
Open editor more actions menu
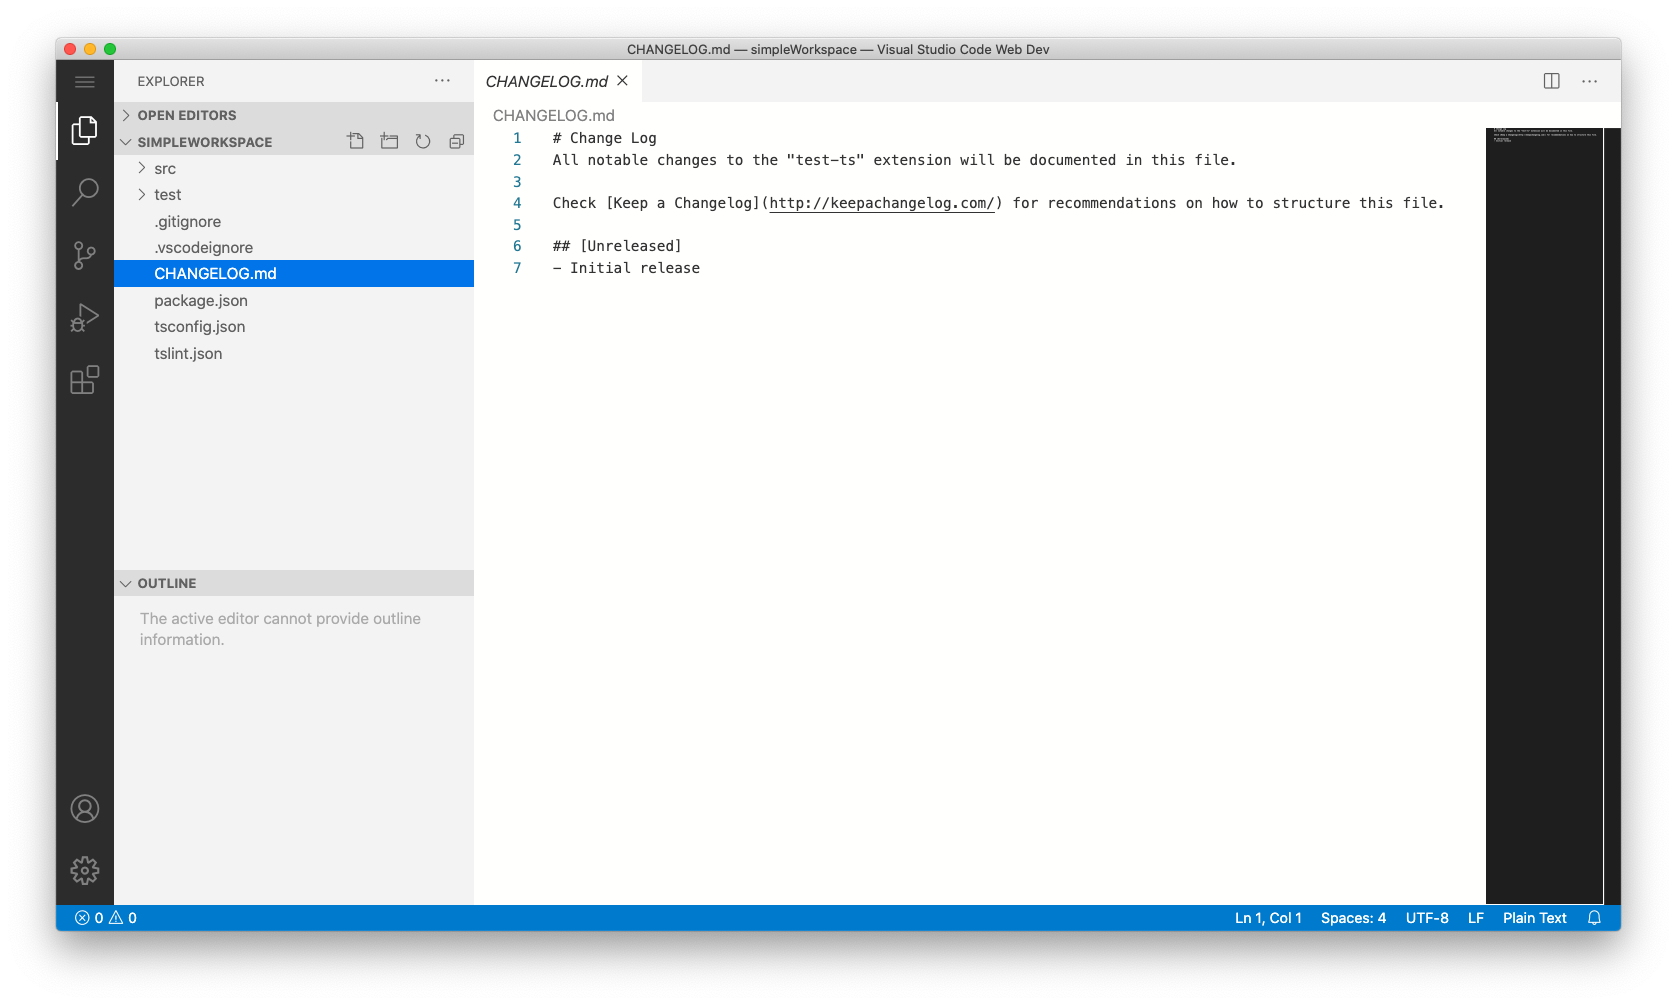[x=1589, y=81]
